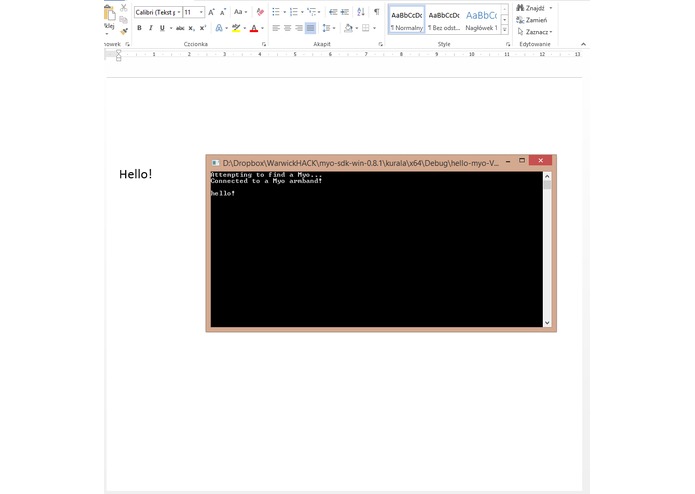Viewport: 695px width, 494px height.
Task: Open the Style pane dialog launcher
Action: 508,44
